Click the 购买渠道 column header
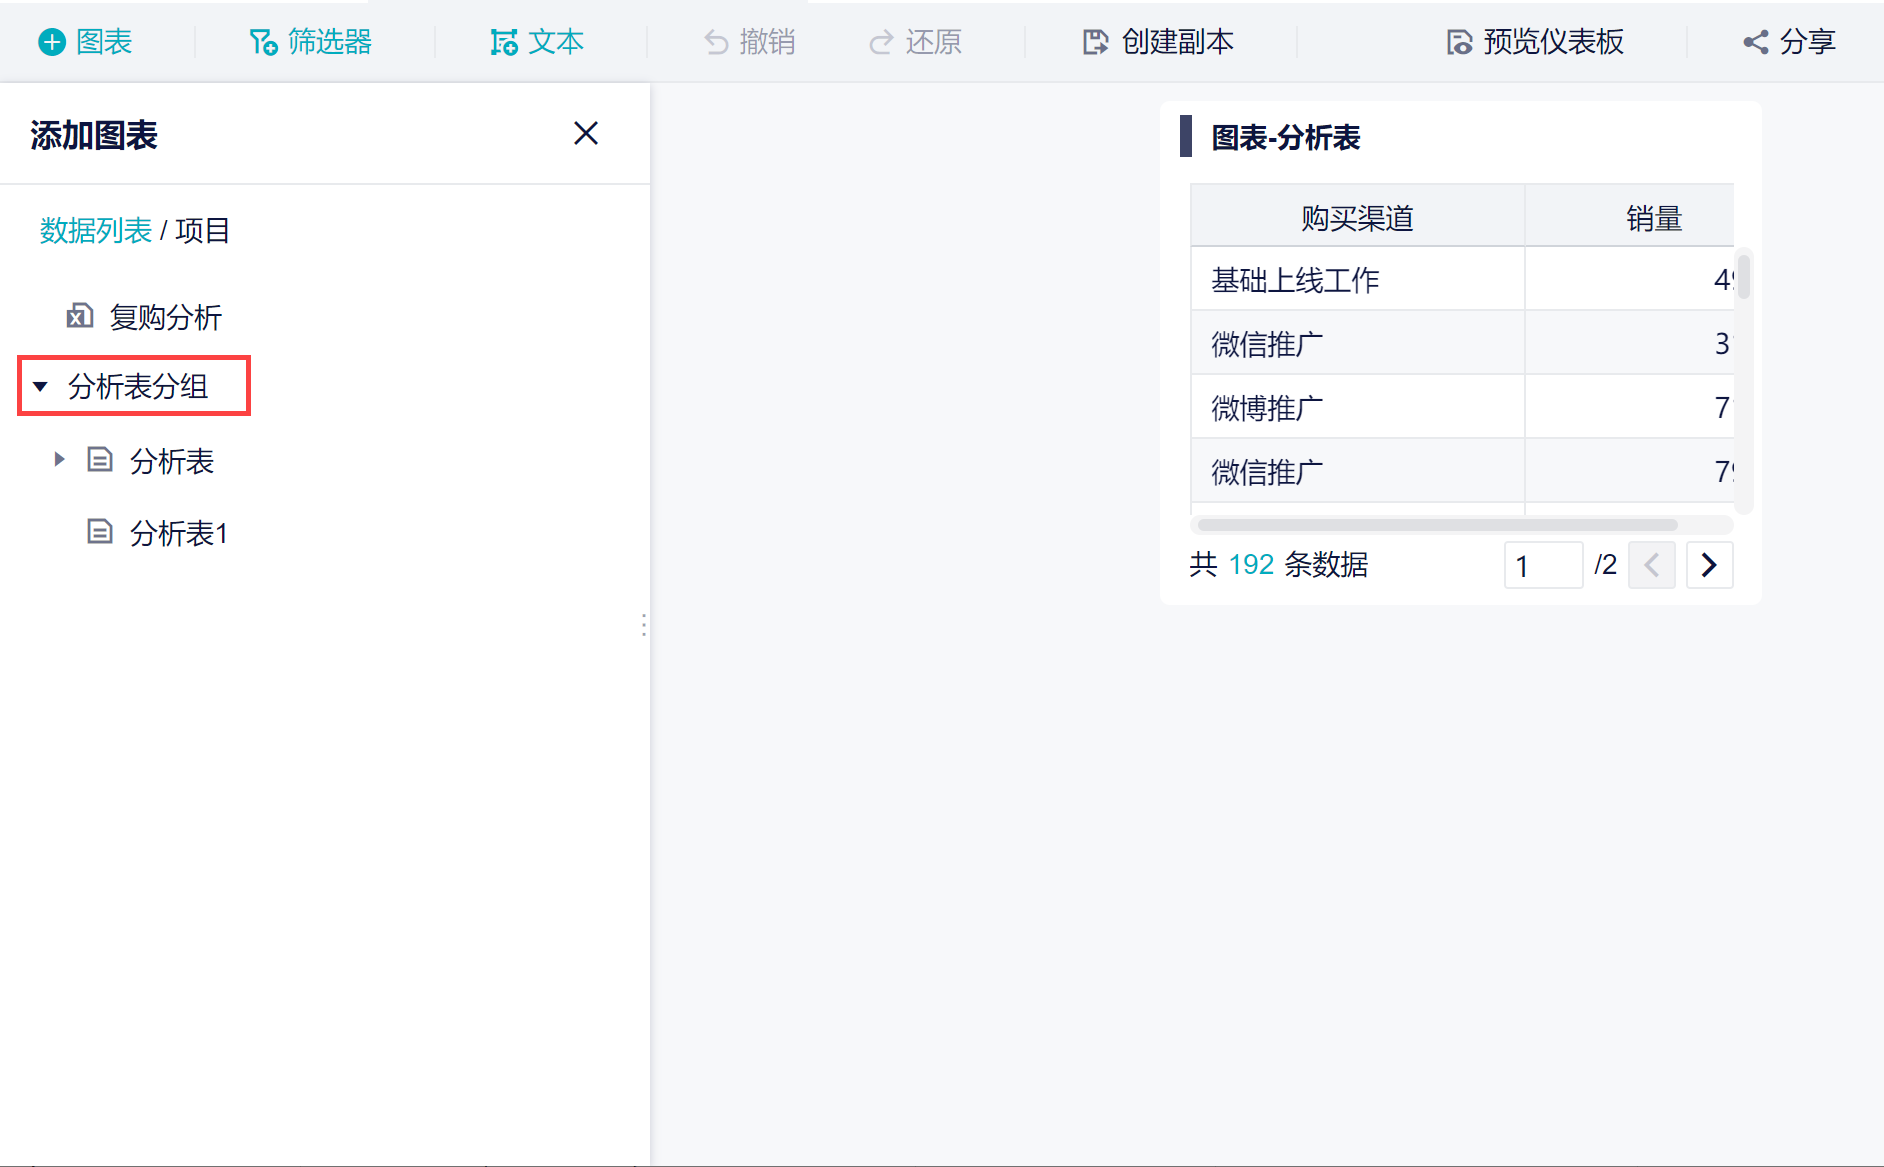Image resolution: width=1884 pixels, height=1167 pixels. [x=1357, y=217]
